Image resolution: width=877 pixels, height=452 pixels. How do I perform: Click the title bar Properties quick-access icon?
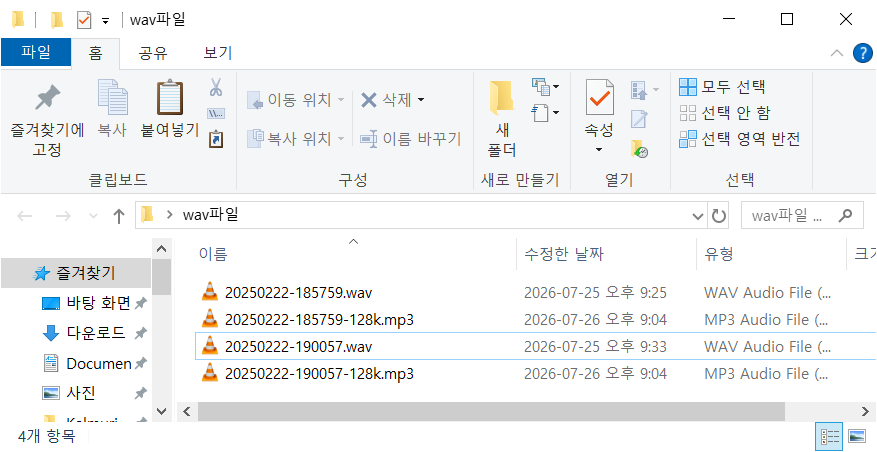click(x=83, y=21)
